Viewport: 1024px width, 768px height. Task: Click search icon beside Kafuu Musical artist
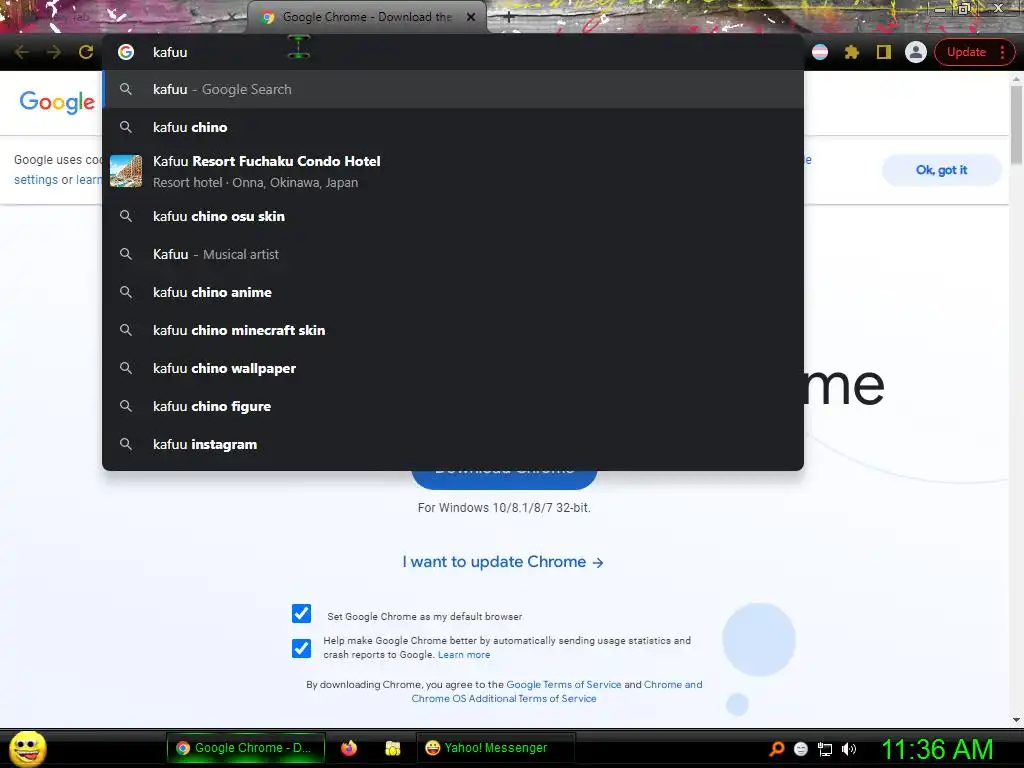[x=126, y=254]
